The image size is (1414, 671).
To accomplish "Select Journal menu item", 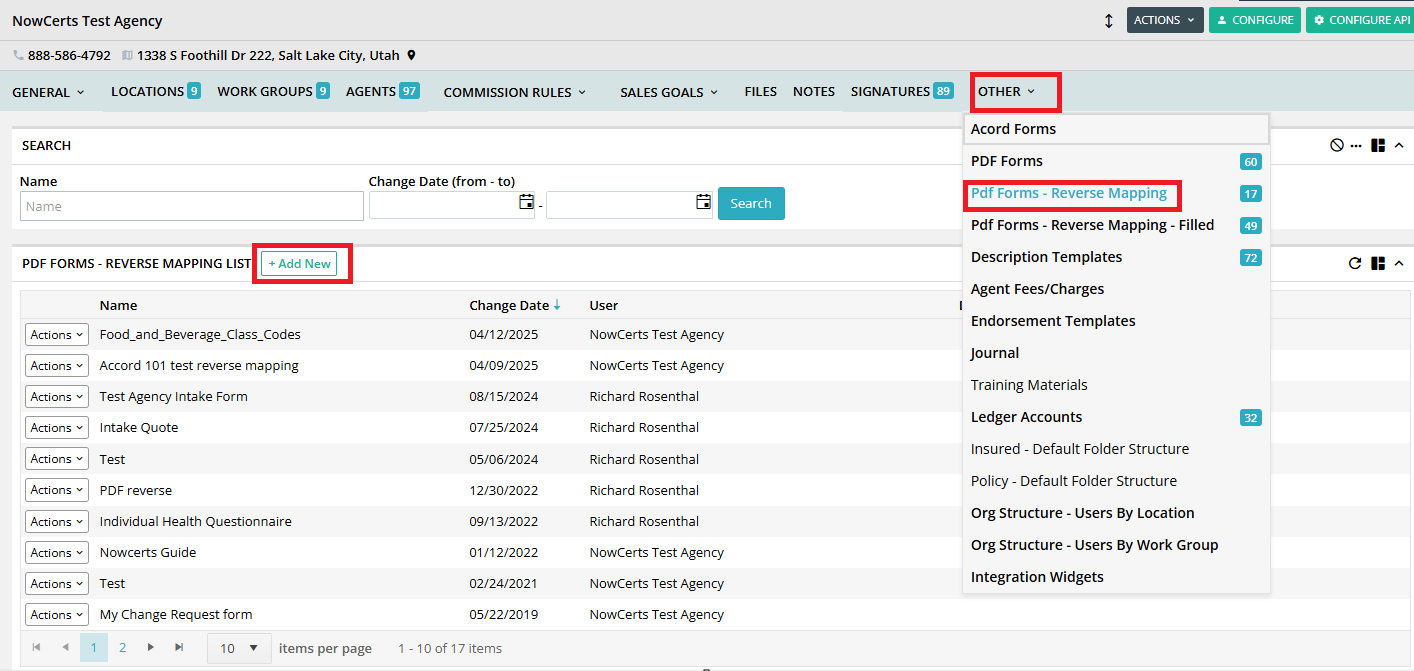I will click(x=1116, y=353).
